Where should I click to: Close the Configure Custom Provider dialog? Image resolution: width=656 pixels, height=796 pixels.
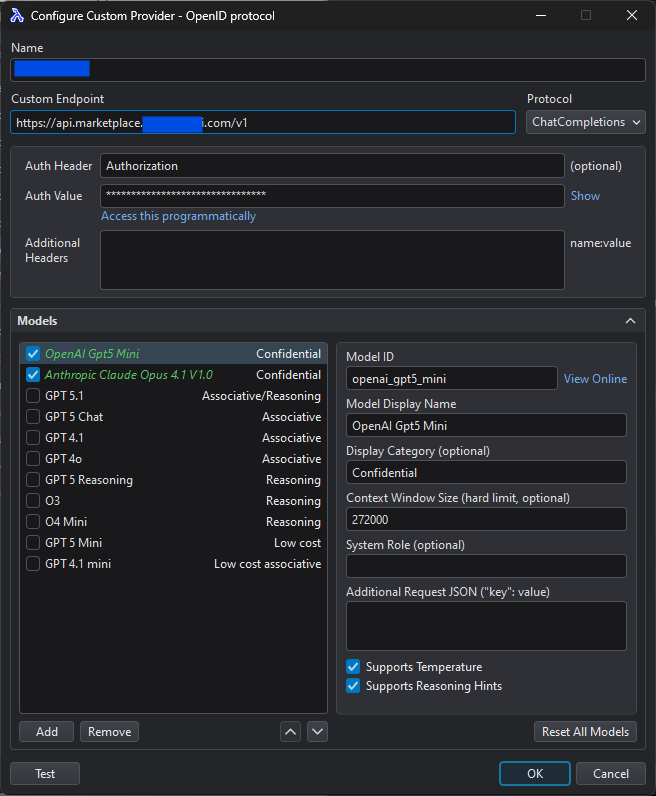point(632,15)
